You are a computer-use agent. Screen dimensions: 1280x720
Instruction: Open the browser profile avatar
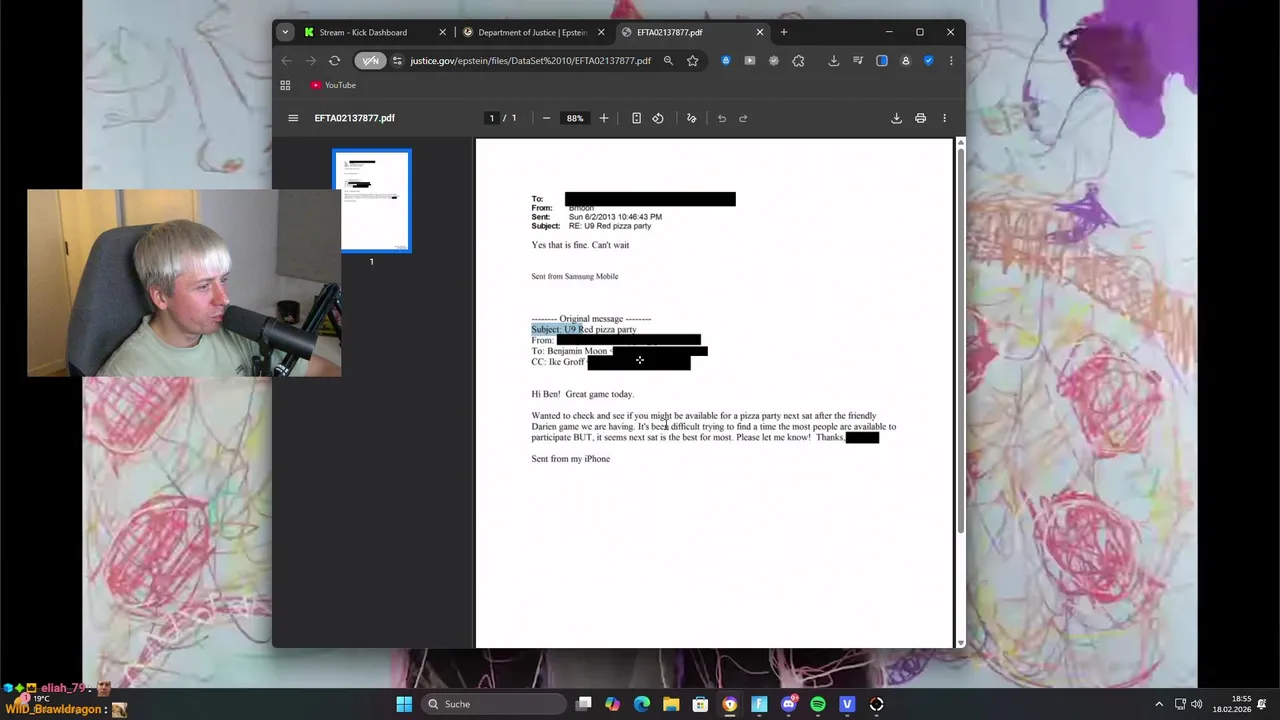pyautogui.click(x=906, y=61)
